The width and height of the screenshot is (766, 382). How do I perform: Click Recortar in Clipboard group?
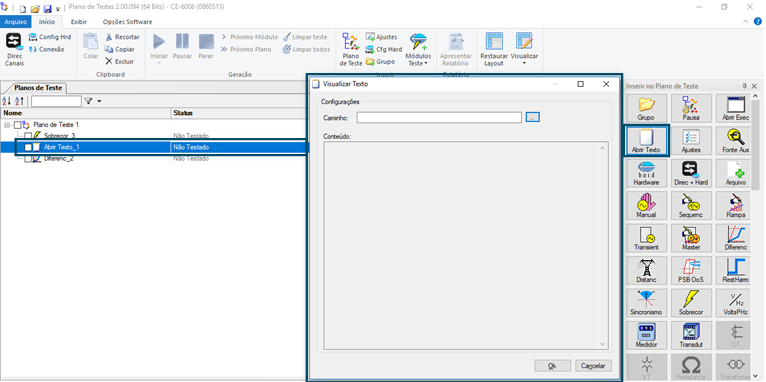122,37
